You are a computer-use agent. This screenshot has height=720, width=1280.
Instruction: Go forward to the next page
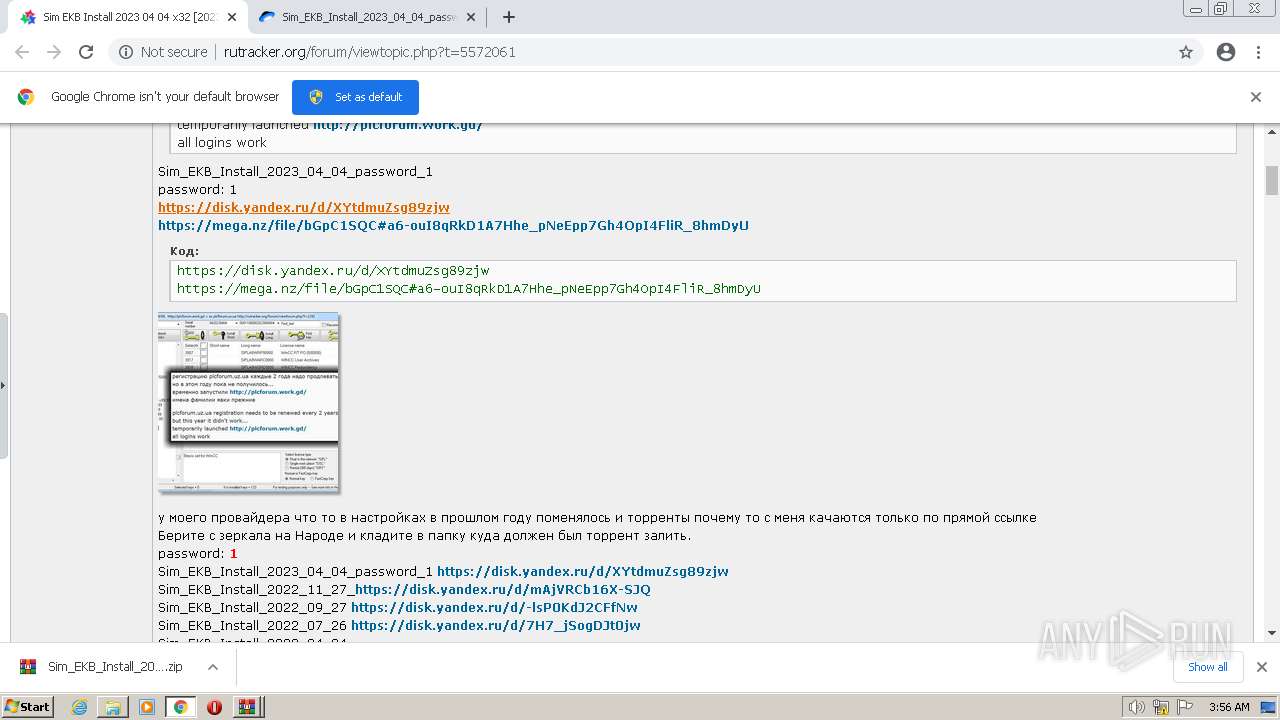click(x=54, y=52)
